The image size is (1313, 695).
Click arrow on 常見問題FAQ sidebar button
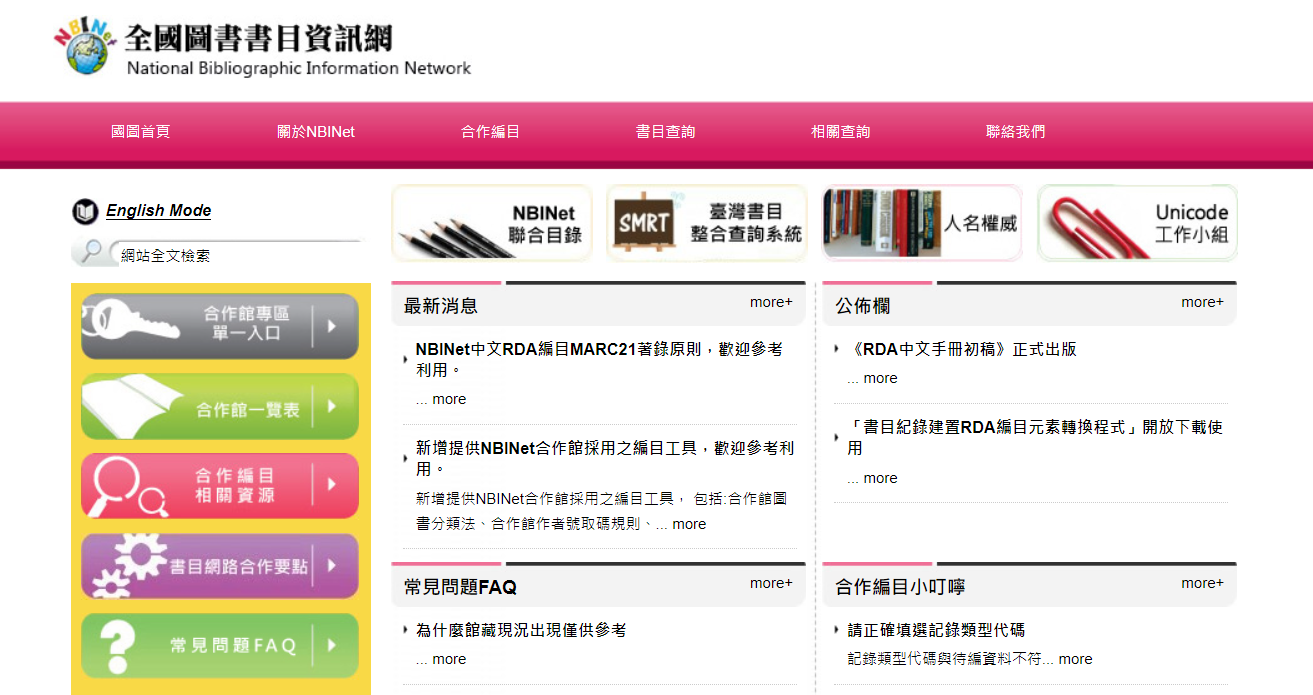coord(331,646)
